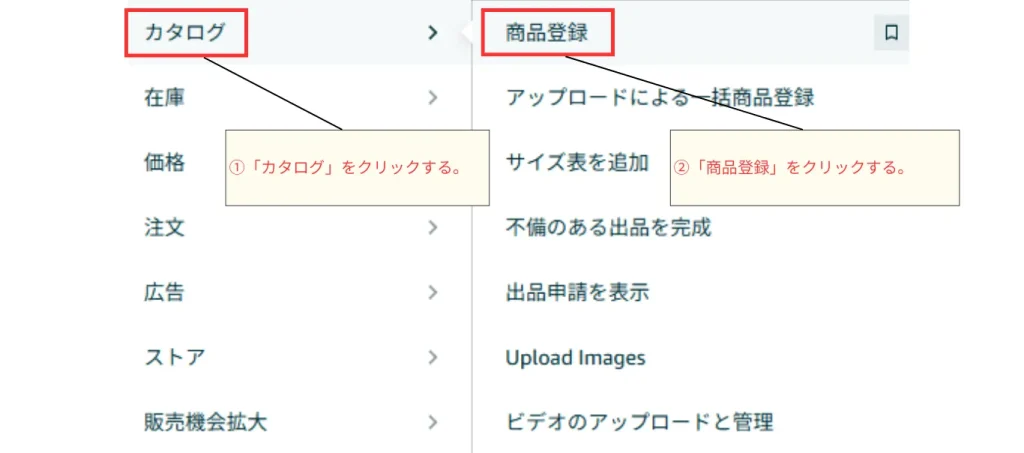Click the arrow next to 広告
The width and height of the screenshot is (1024, 453).
pos(432,292)
